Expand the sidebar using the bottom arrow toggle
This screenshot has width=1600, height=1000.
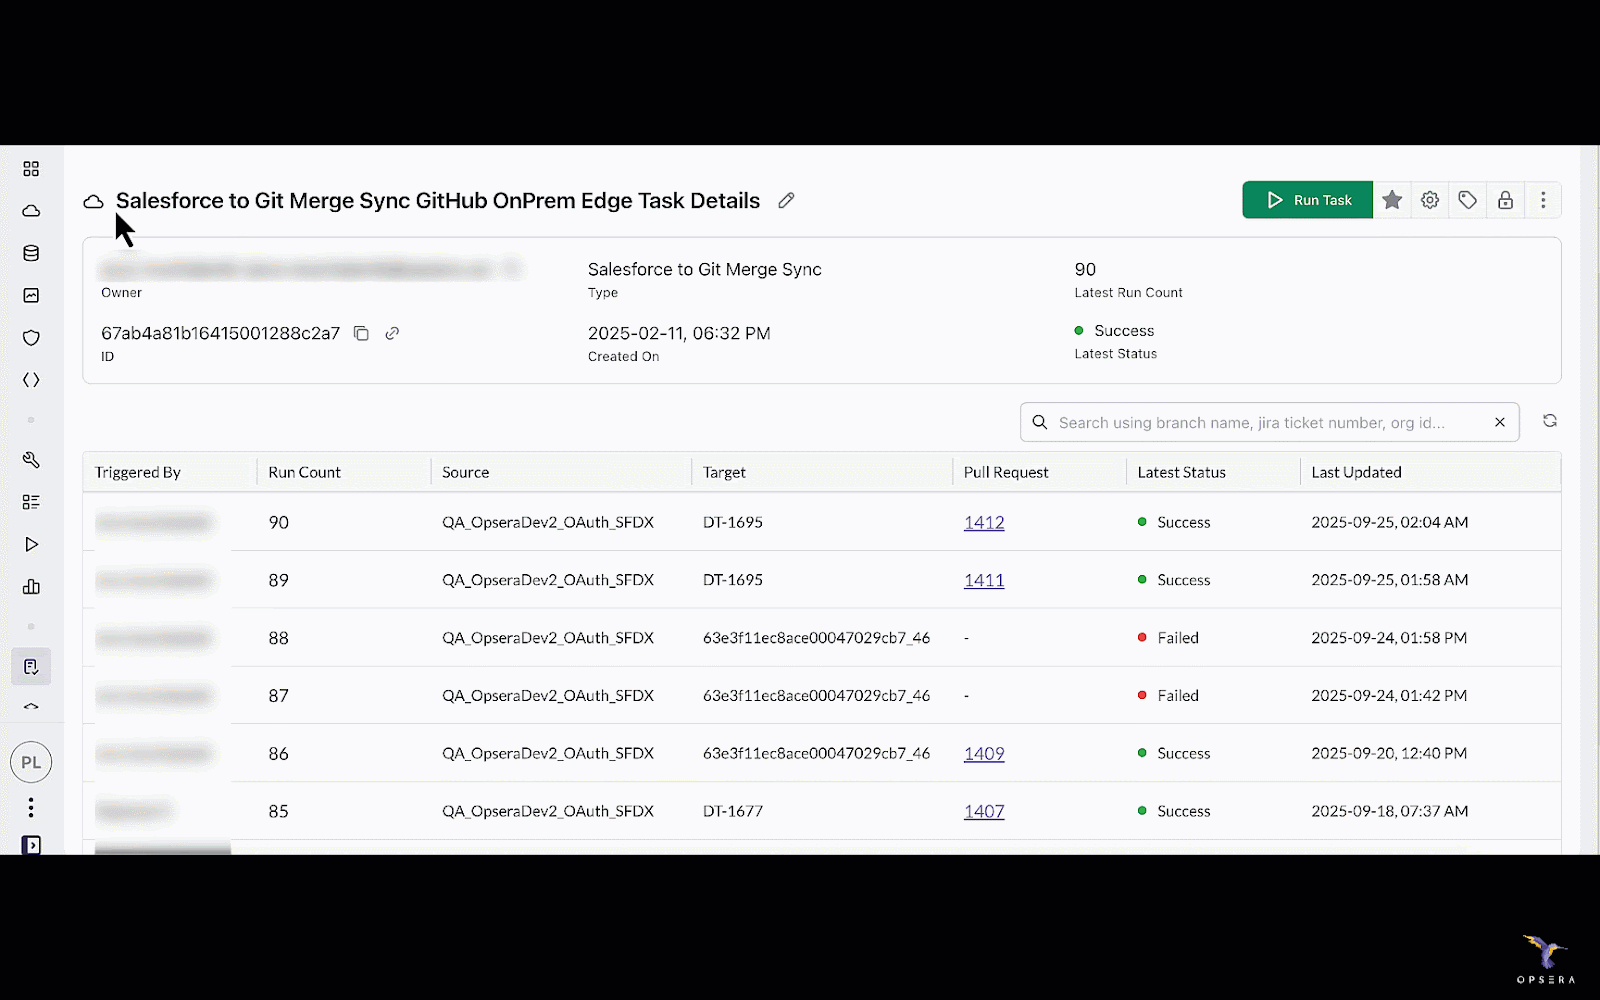pos(31,845)
